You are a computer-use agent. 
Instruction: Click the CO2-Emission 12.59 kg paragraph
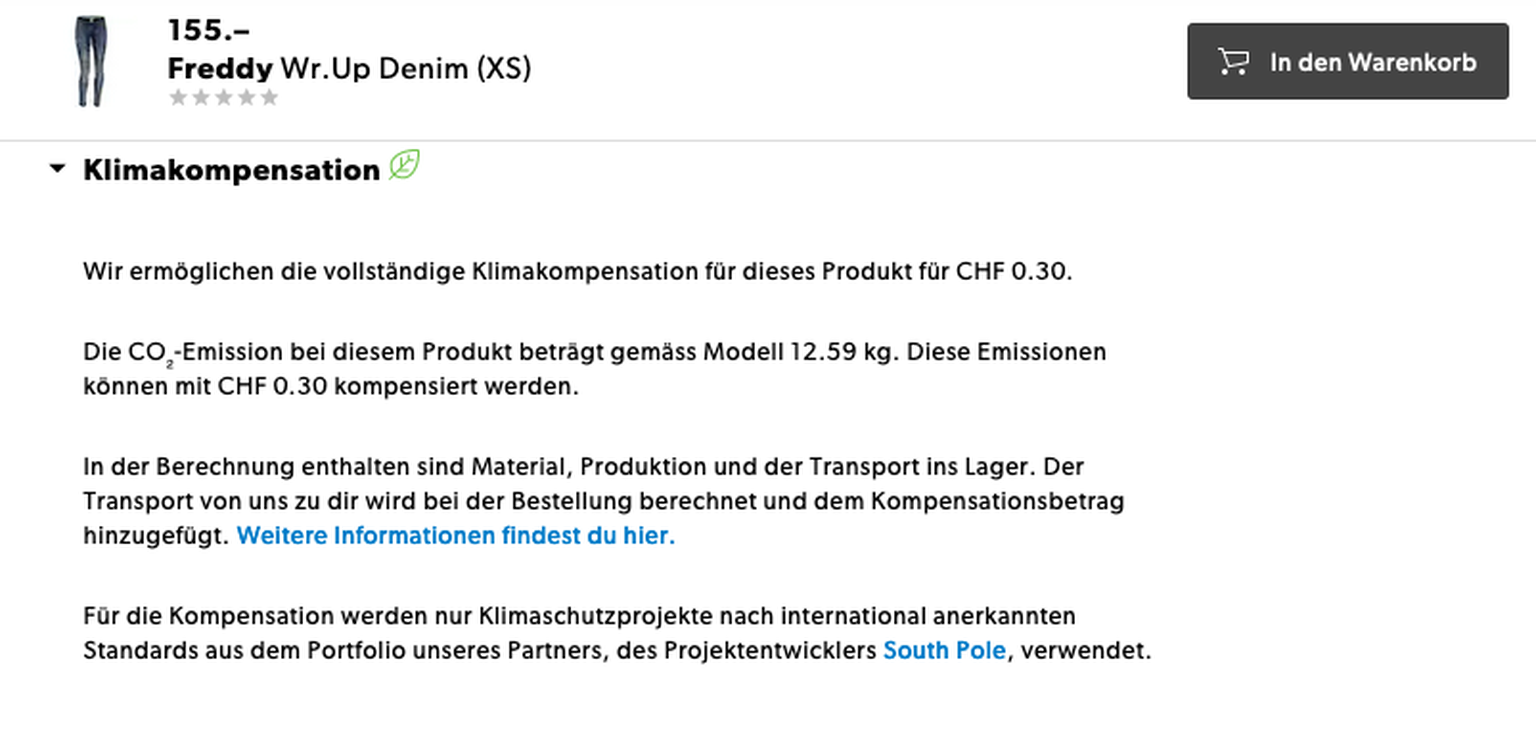pyautogui.click(x=594, y=369)
